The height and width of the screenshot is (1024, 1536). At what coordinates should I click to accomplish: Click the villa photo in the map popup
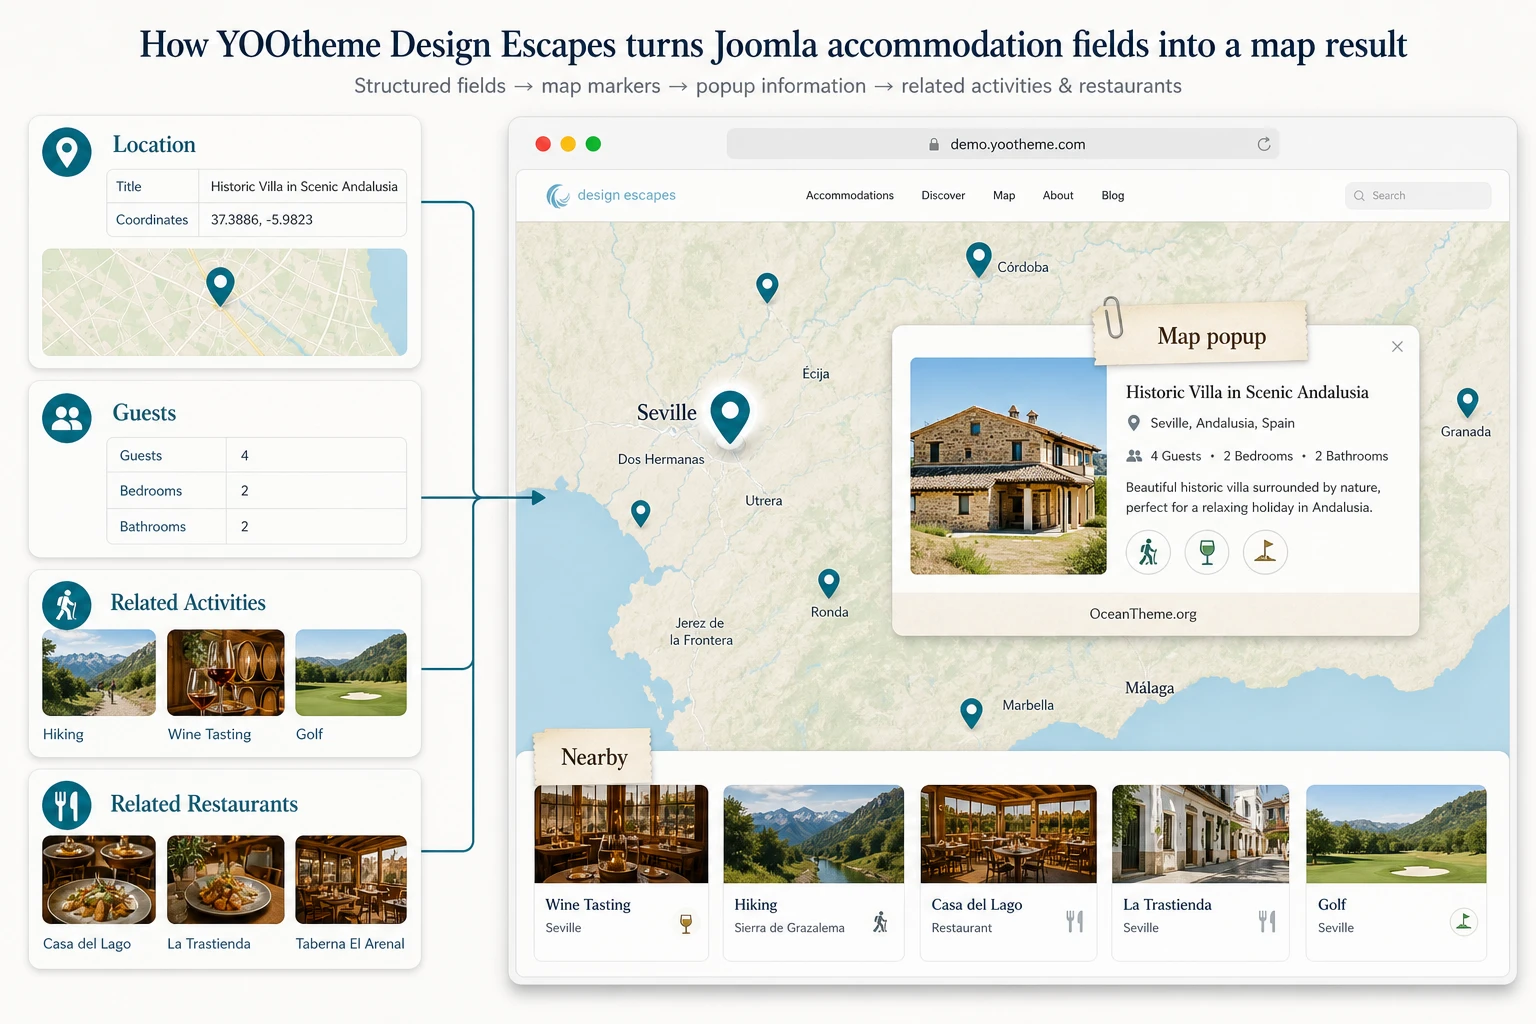[x=1008, y=466]
